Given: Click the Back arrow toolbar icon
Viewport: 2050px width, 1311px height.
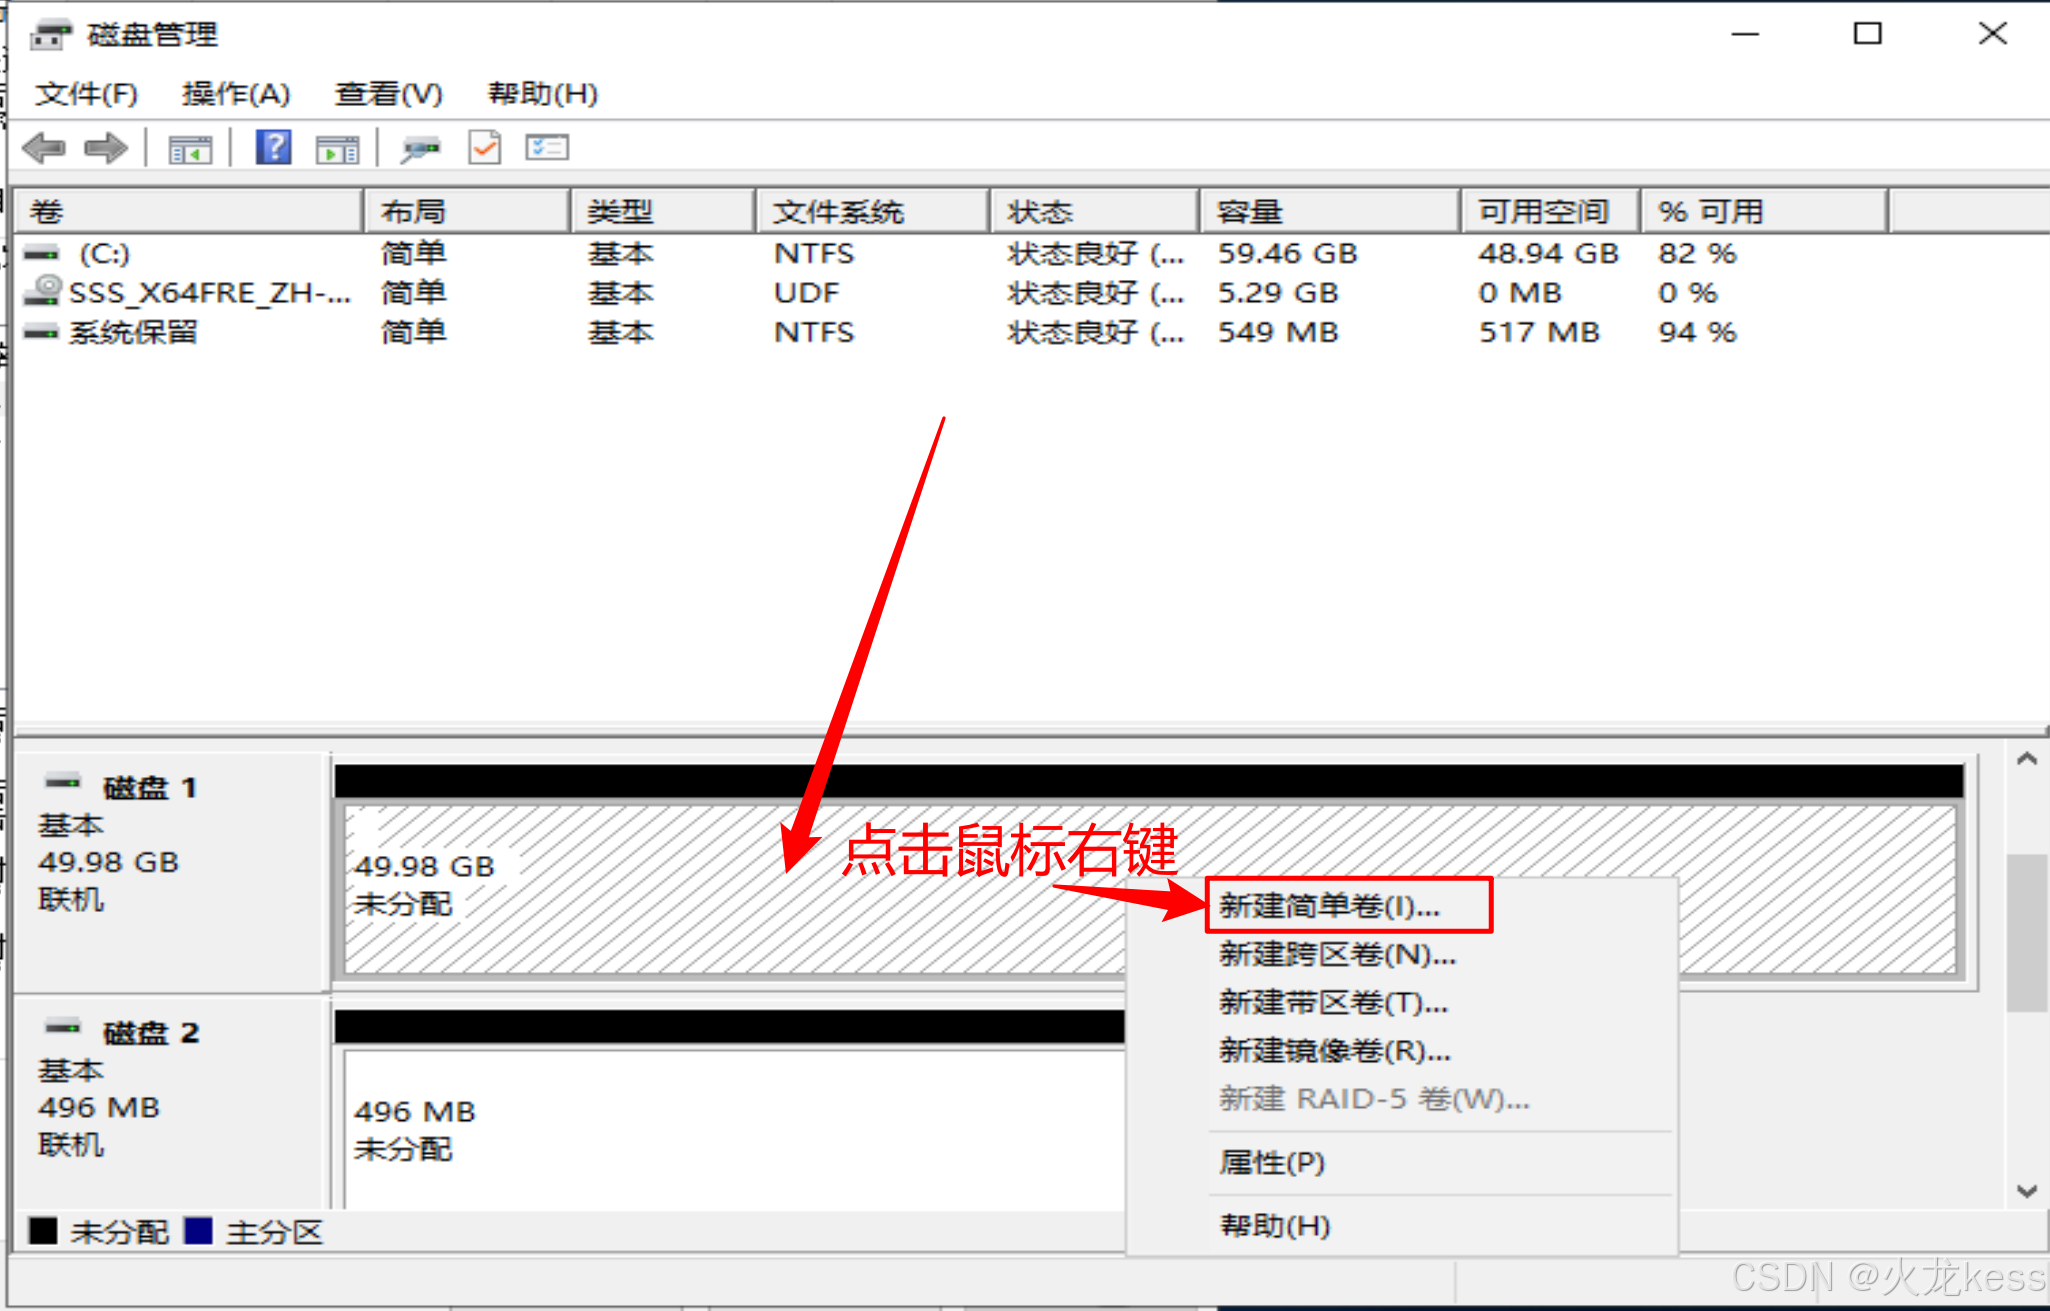Looking at the screenshot, I should click(44, 149).
